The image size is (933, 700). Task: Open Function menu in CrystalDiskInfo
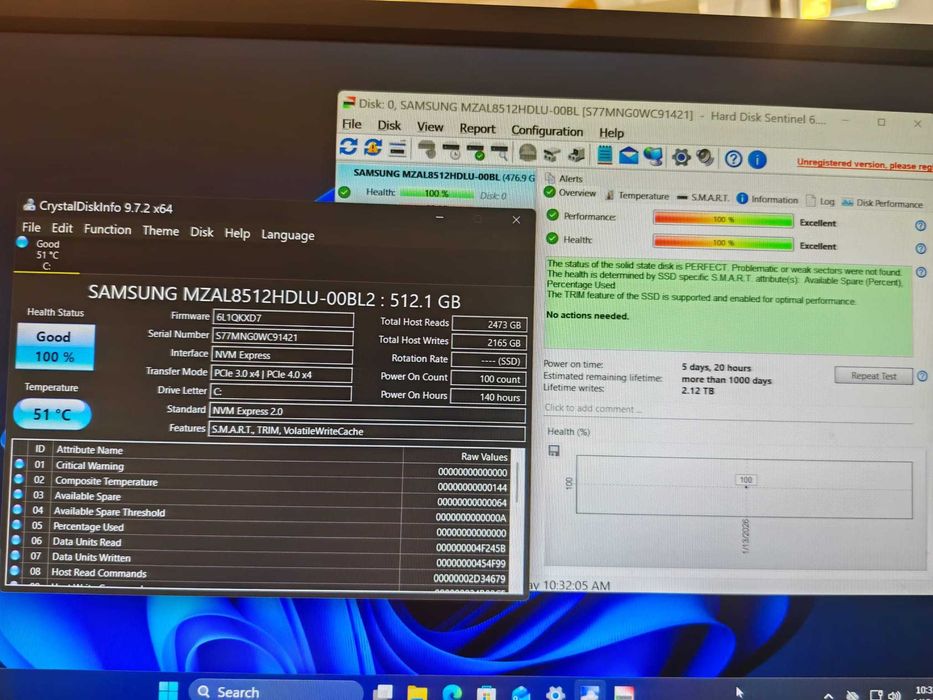point(107,229)
